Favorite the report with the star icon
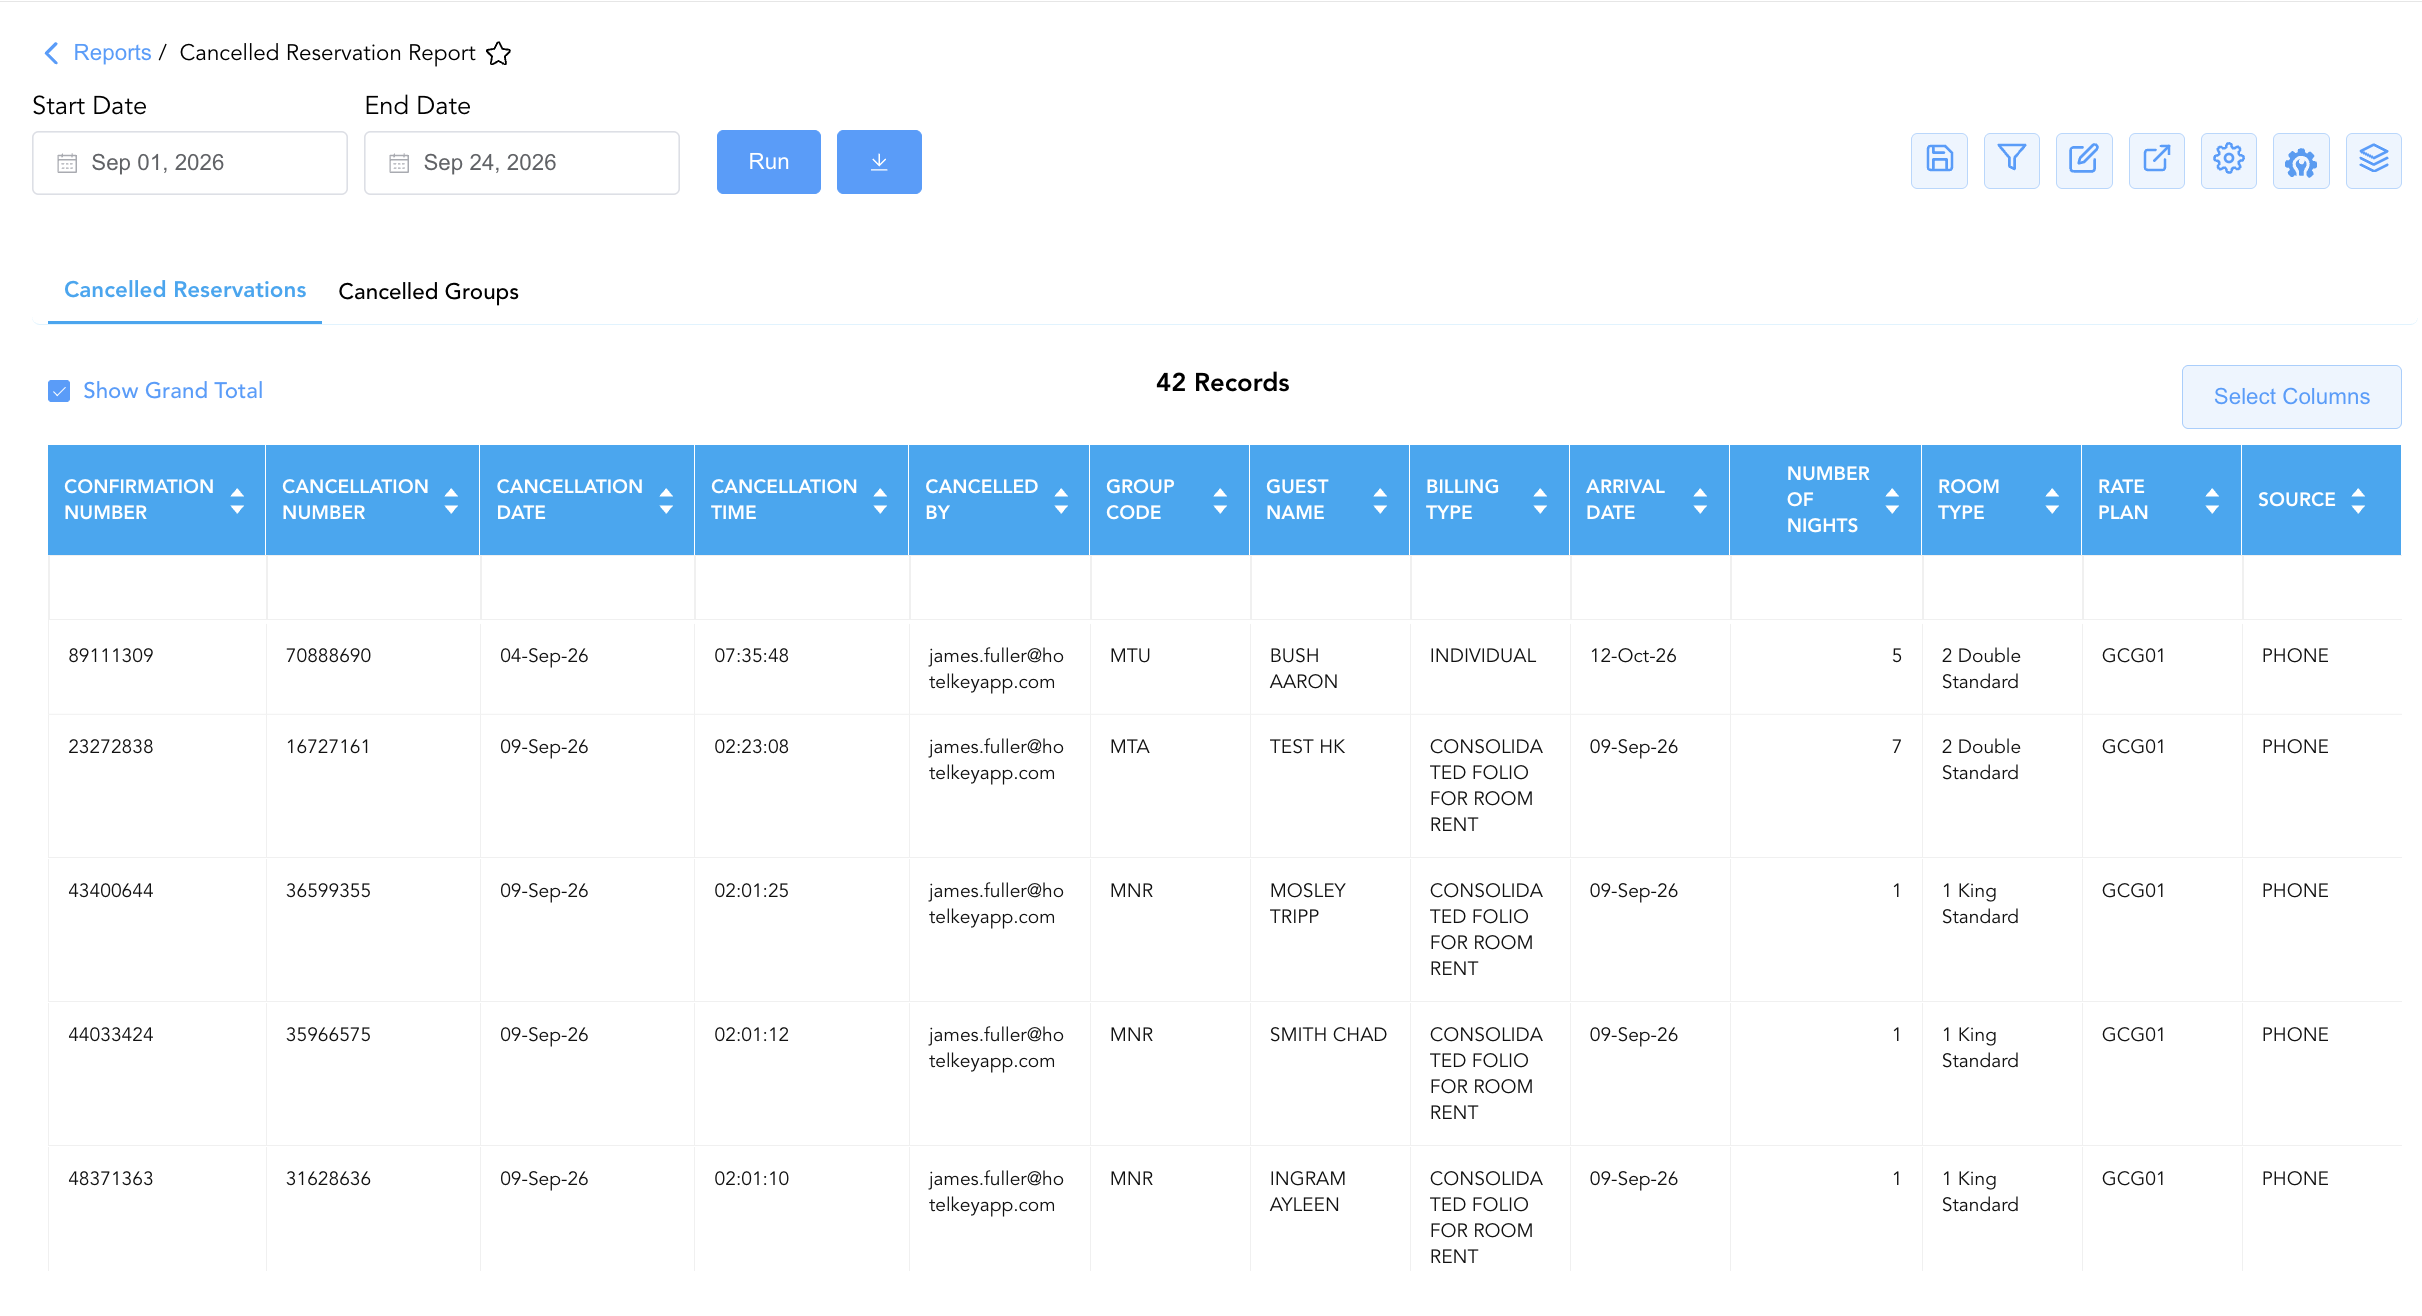The height and width of the screenshot is (1316, 2422). tap(498, 53)
